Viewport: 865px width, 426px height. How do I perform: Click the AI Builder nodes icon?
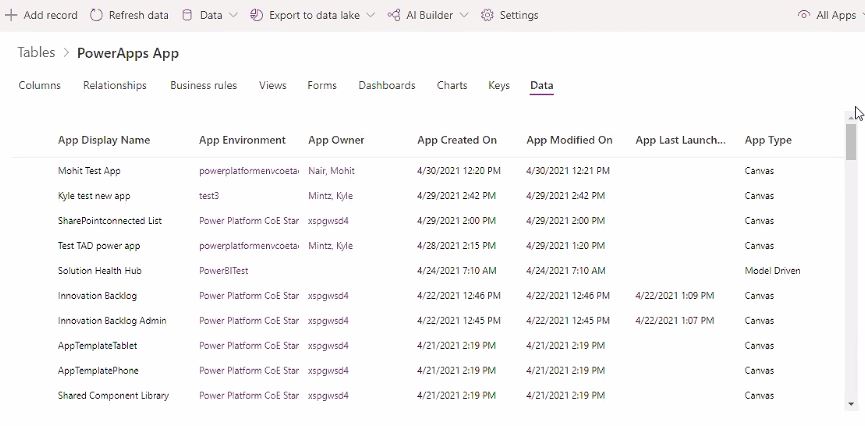pos(393,15)
